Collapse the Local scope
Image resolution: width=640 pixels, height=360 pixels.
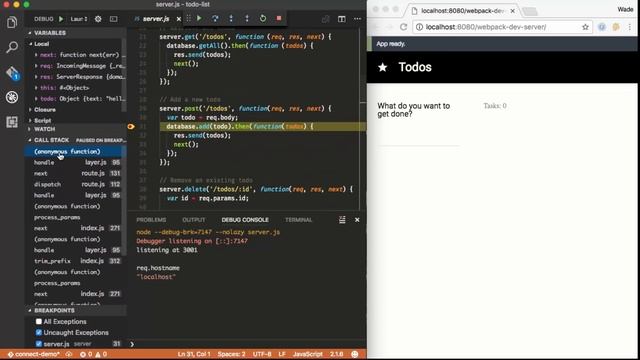[41, 44]
